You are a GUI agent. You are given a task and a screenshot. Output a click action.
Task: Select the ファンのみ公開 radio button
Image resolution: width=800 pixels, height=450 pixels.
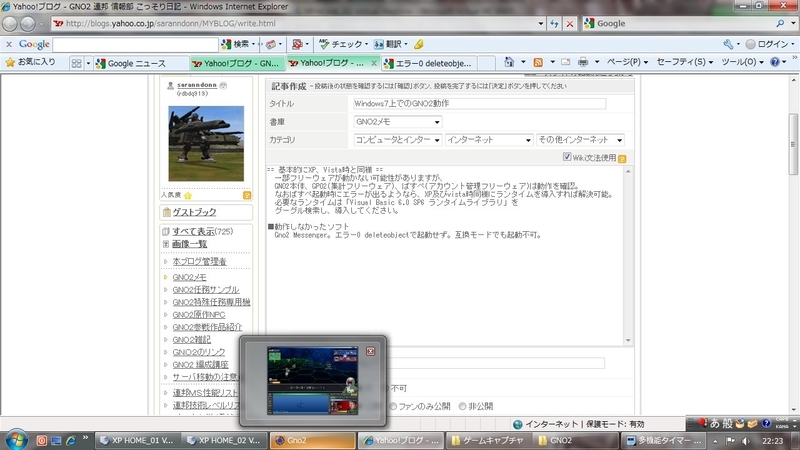(393, 406)
